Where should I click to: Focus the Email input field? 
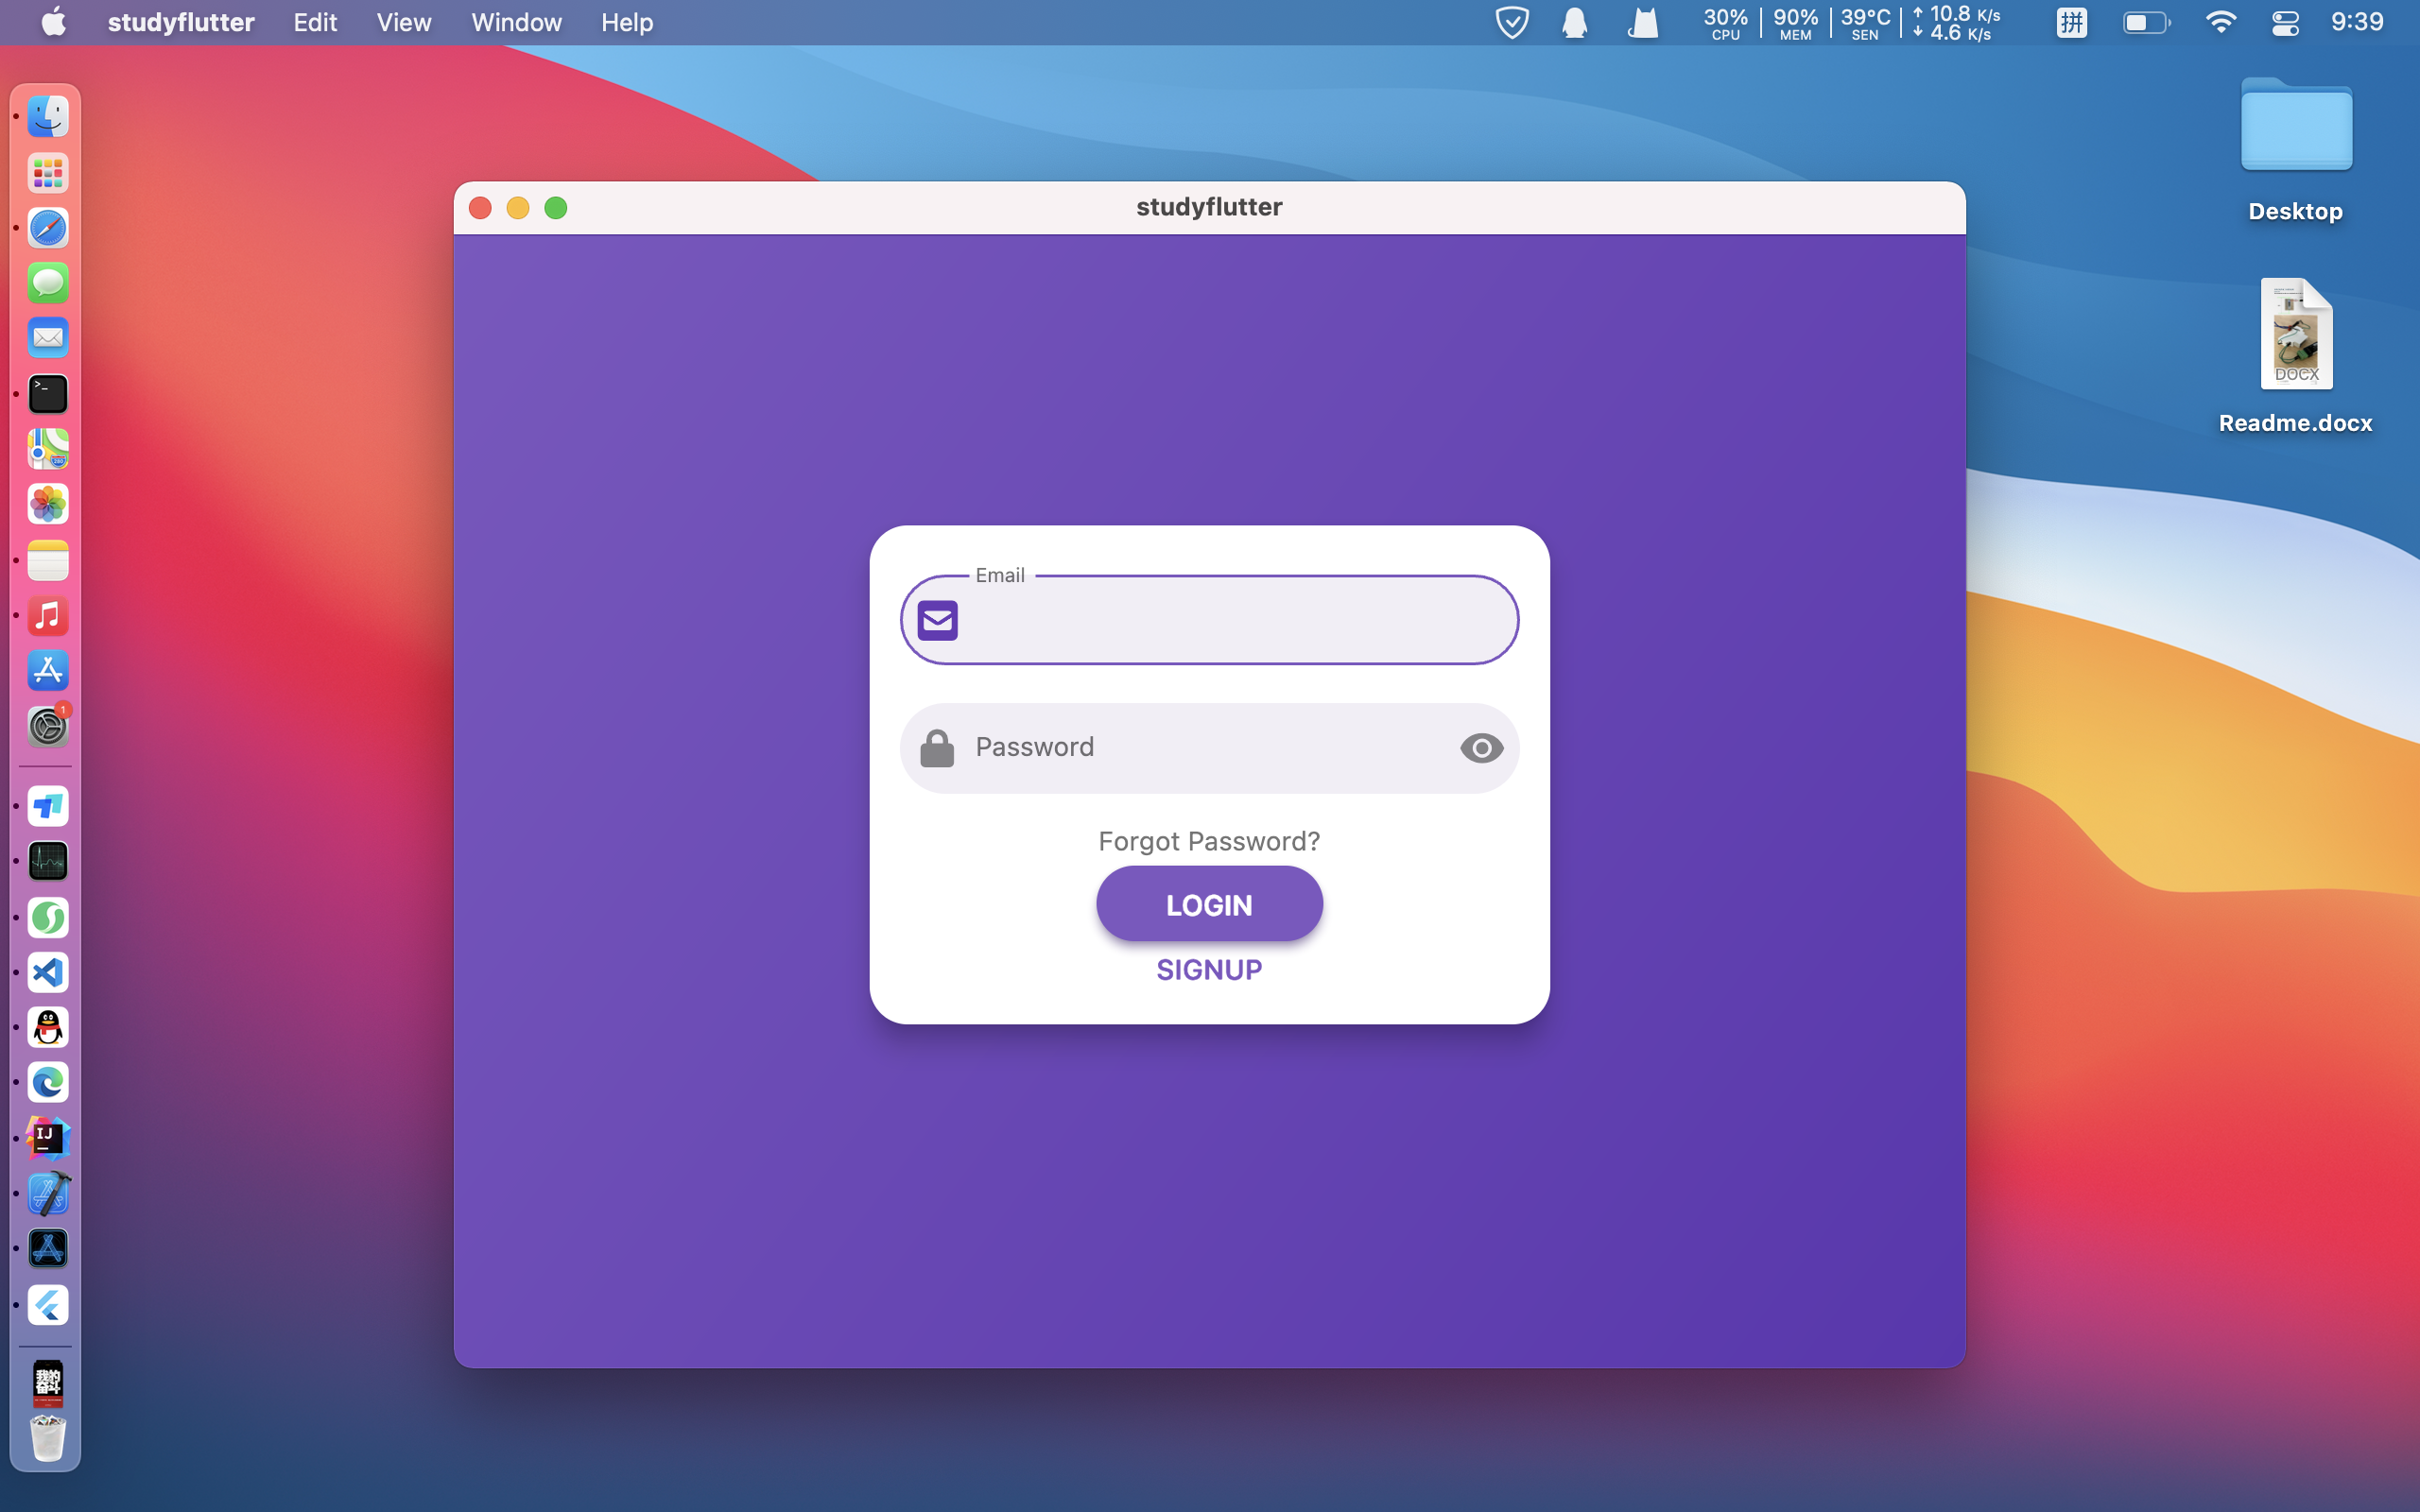click(1230, 621)
